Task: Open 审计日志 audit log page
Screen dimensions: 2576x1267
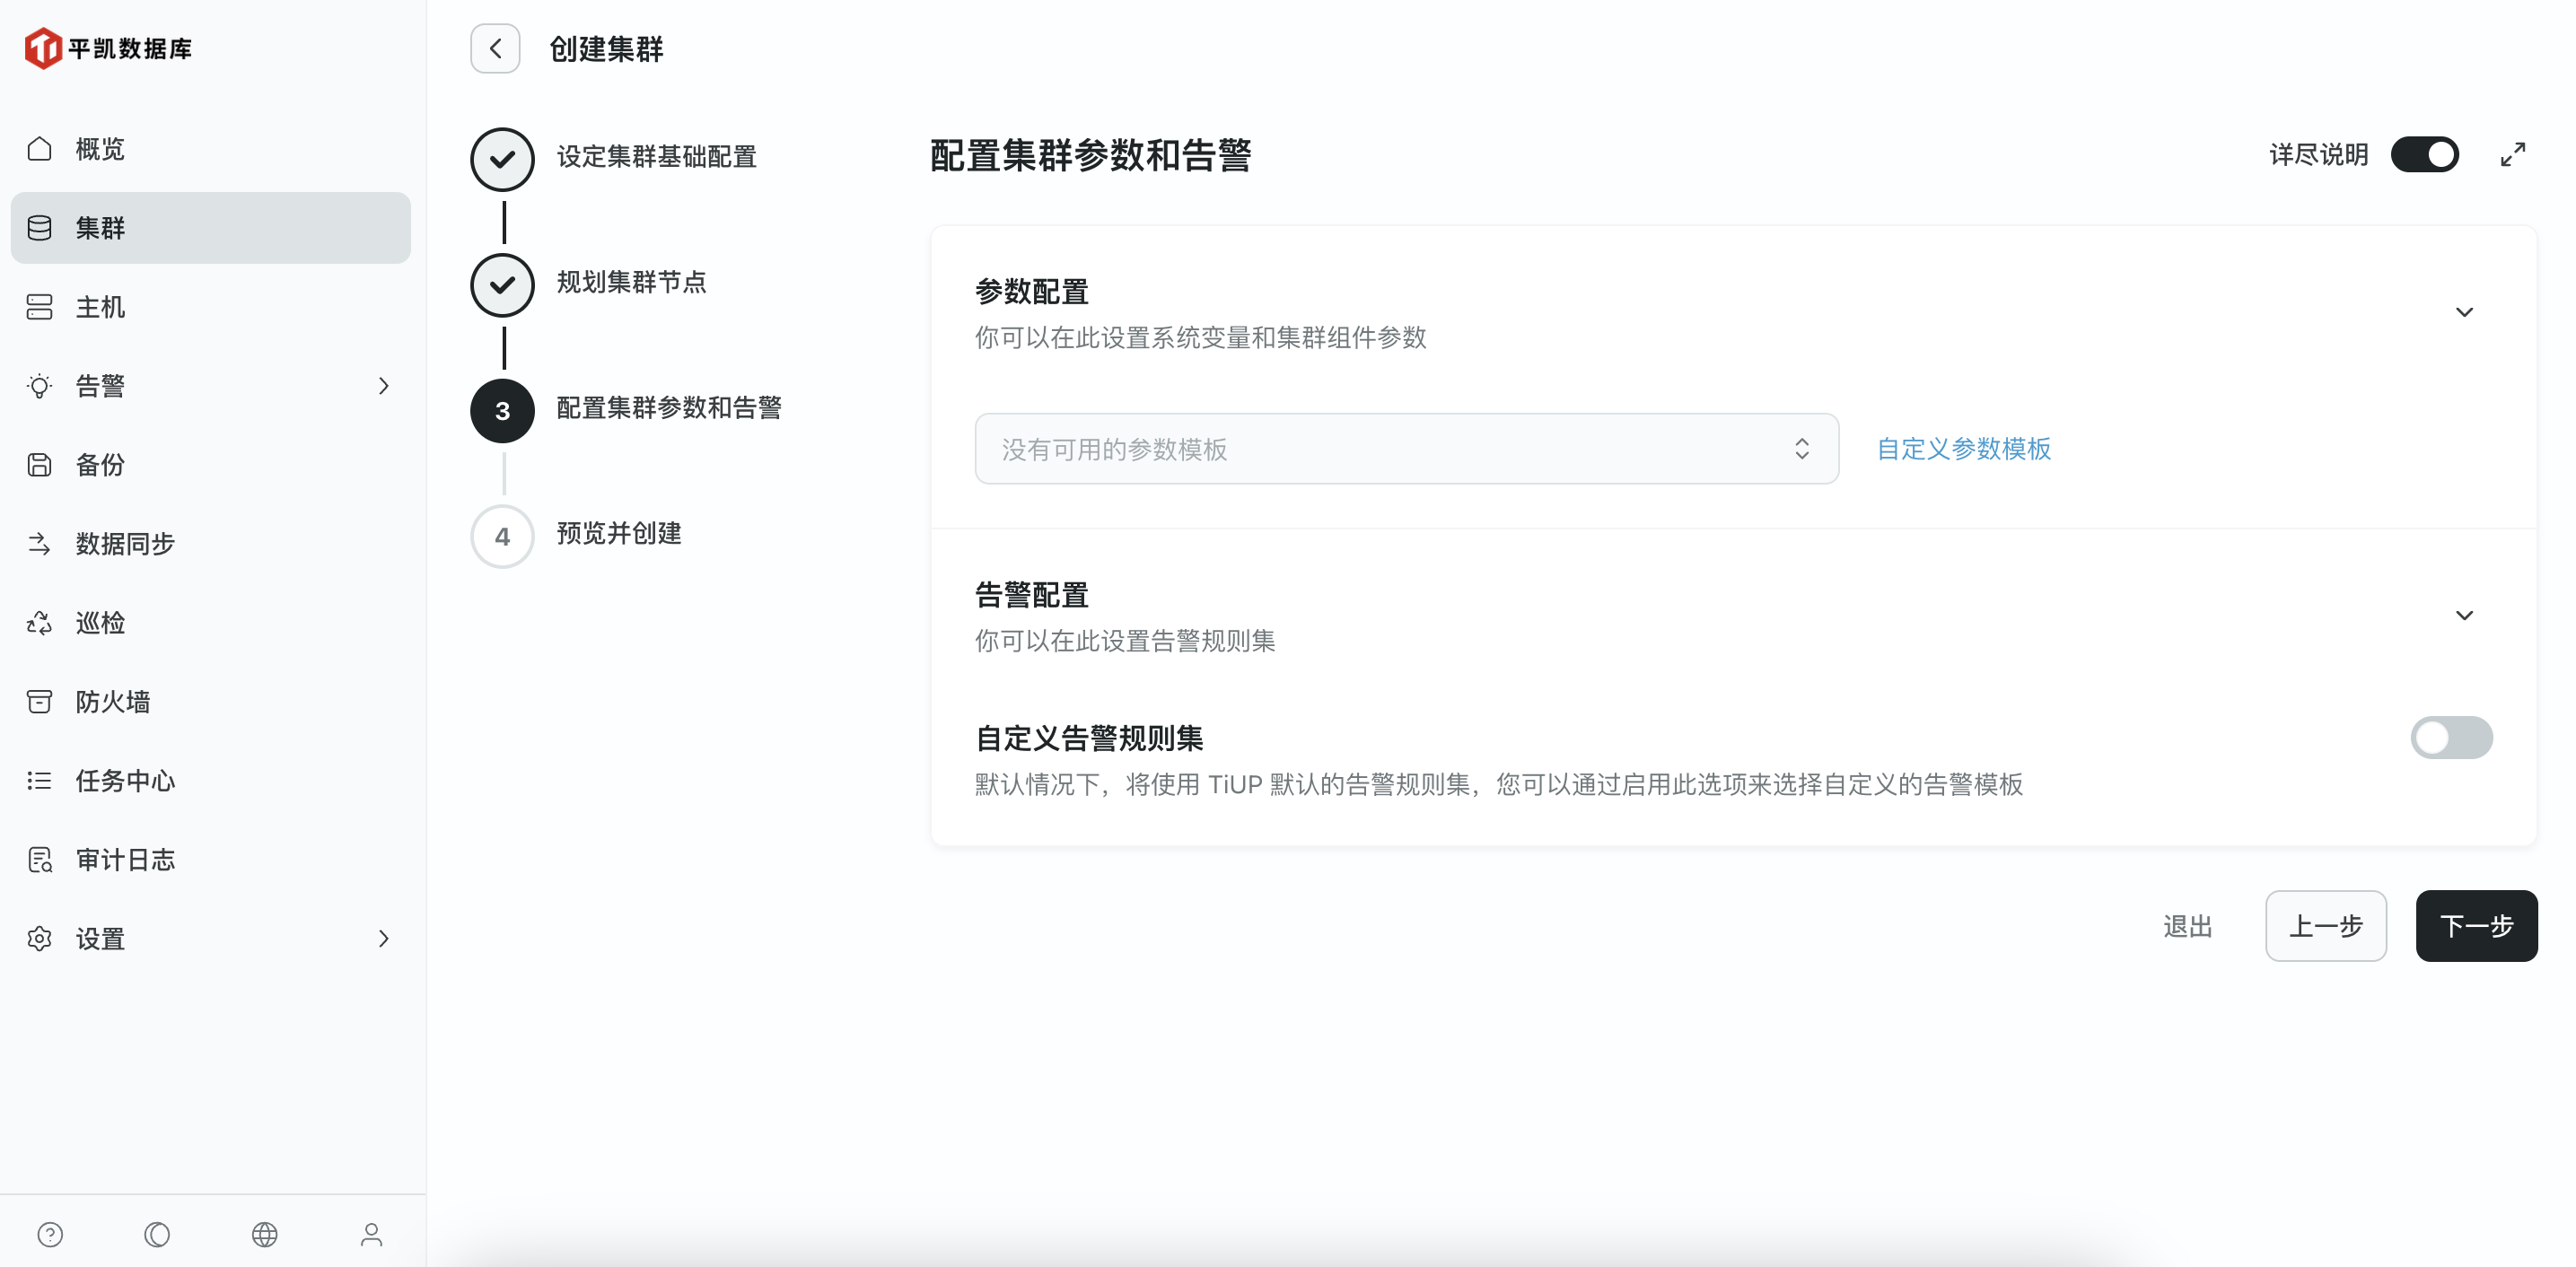Action: coord(124,859)
